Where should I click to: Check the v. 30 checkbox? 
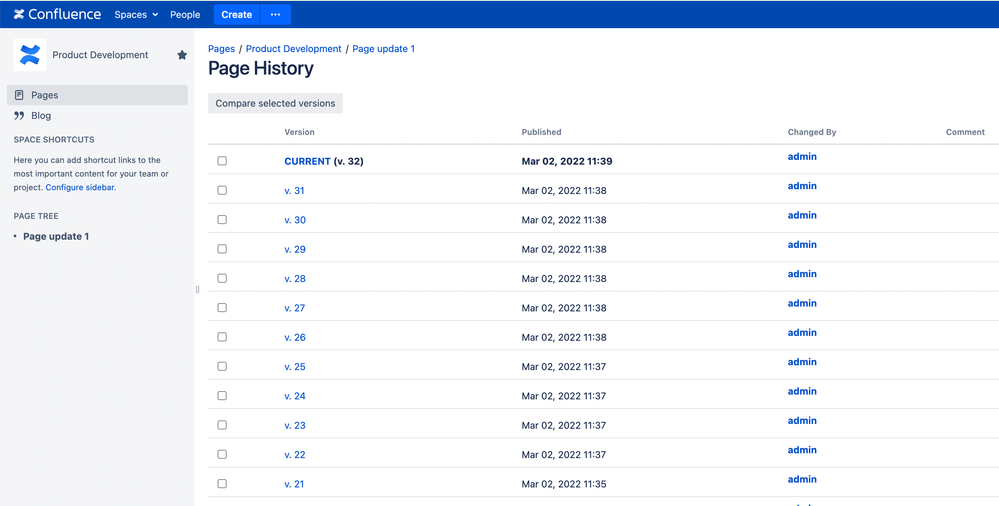pyautogui.click(x=222, y=220)
